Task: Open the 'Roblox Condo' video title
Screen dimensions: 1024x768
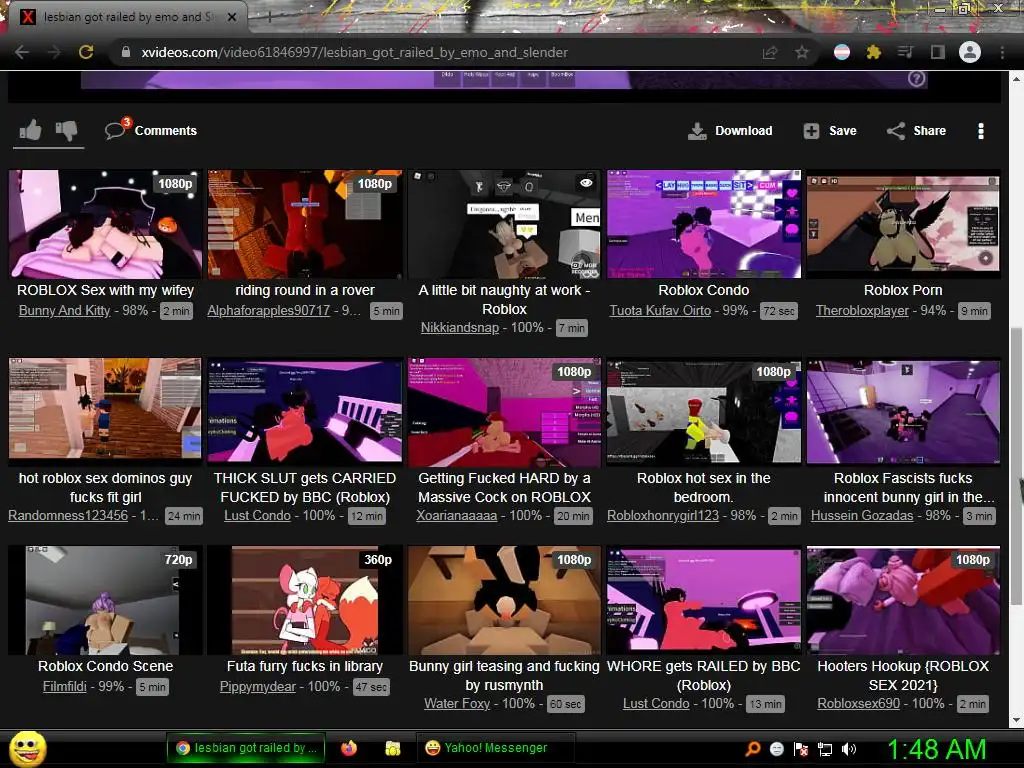Action: click(703, 290)
